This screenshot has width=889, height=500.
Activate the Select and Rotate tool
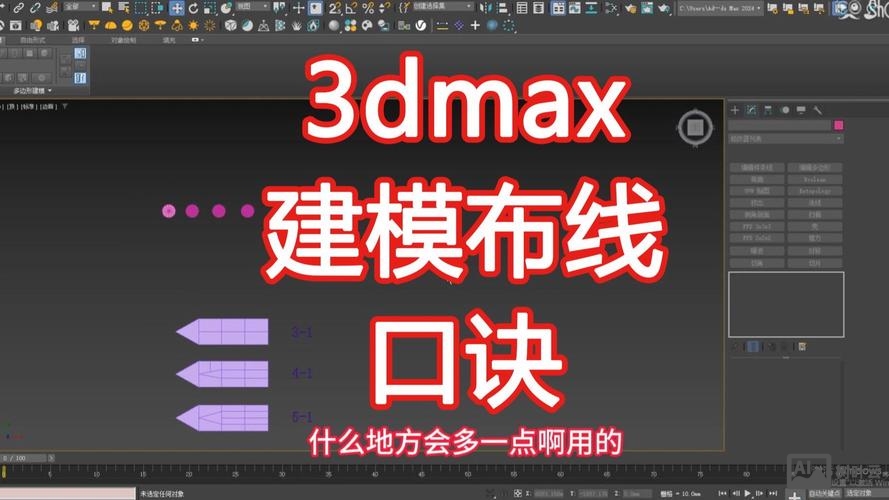tap(193, 7)
